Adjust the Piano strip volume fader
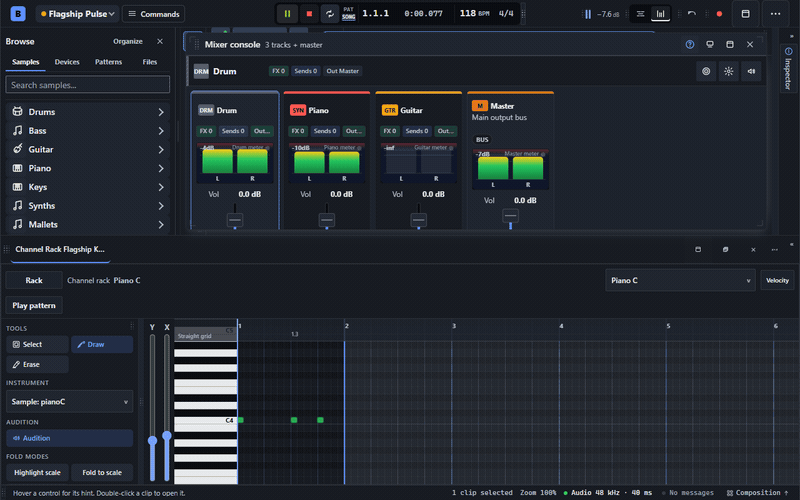The height and width of the screenshot is (500, 800). tap(327, 220)
